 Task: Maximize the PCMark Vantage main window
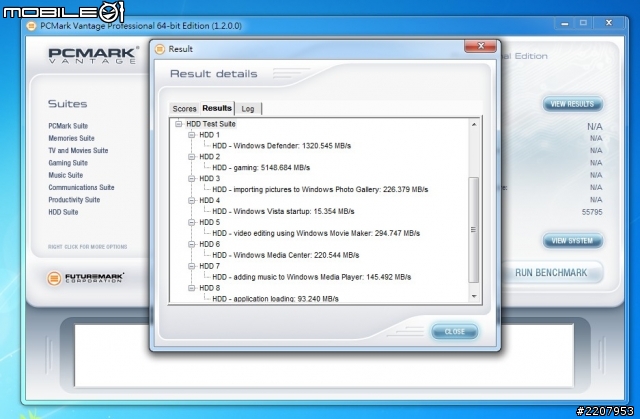[x=583, y=23]
